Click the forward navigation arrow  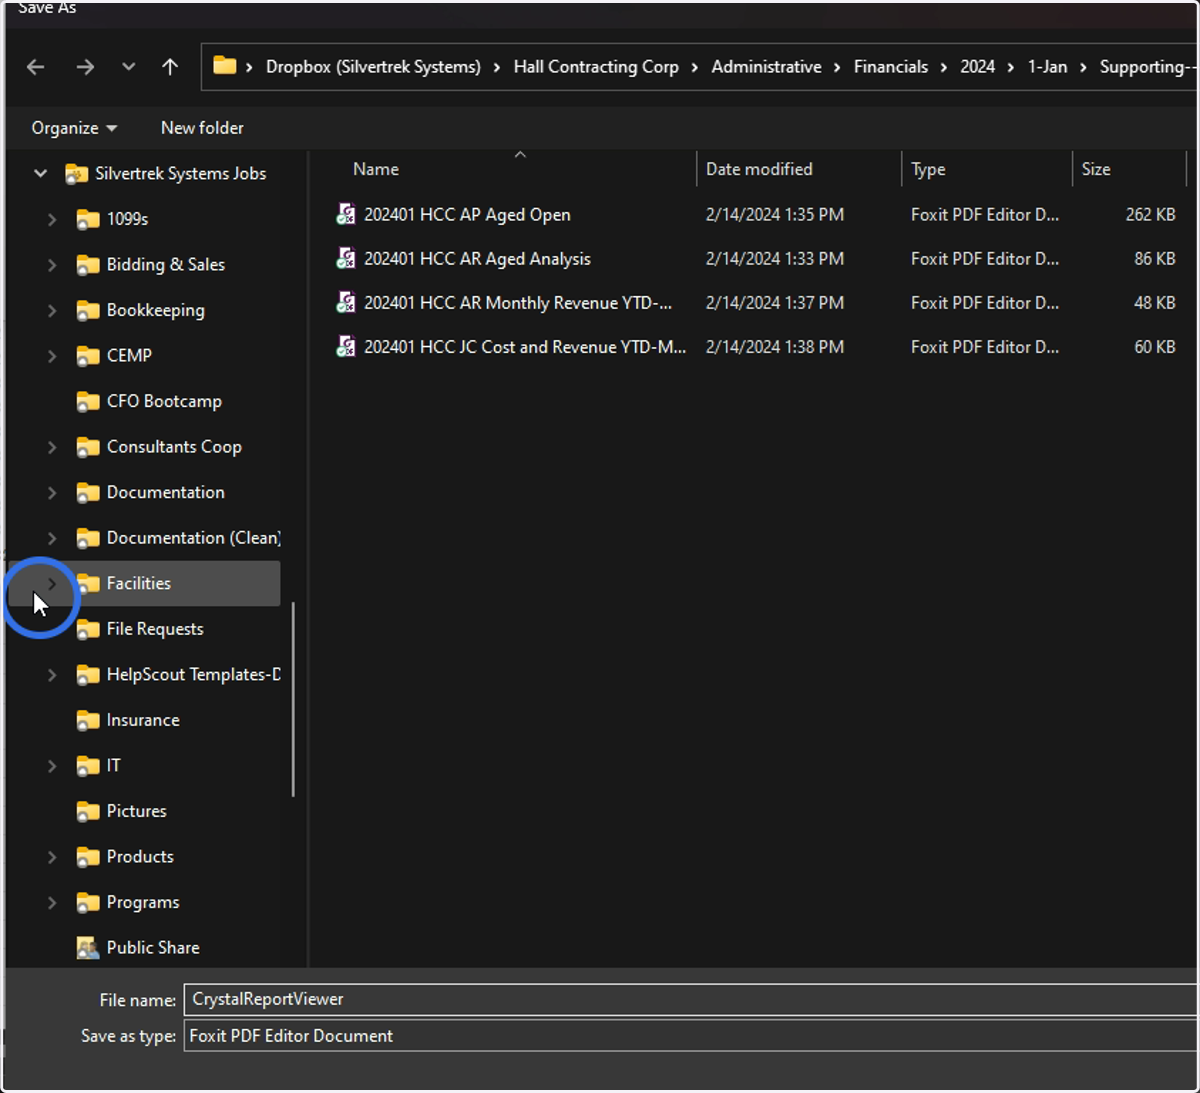pyautogui.click(x=85, y=67)
